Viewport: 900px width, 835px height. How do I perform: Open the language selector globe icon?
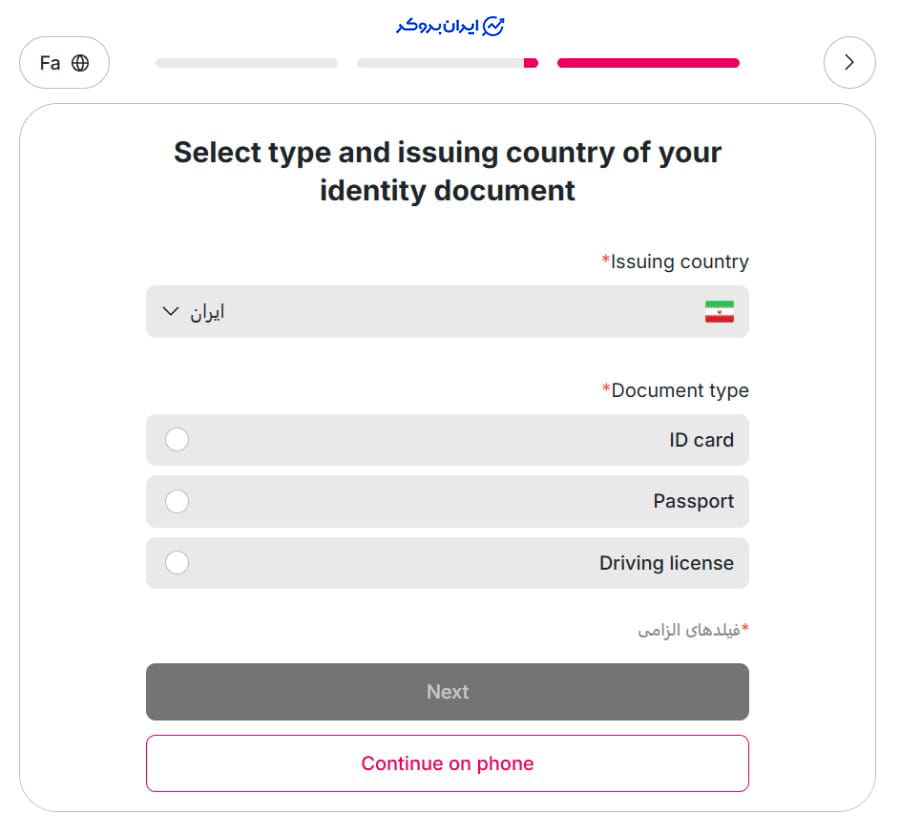pos(79,62)
